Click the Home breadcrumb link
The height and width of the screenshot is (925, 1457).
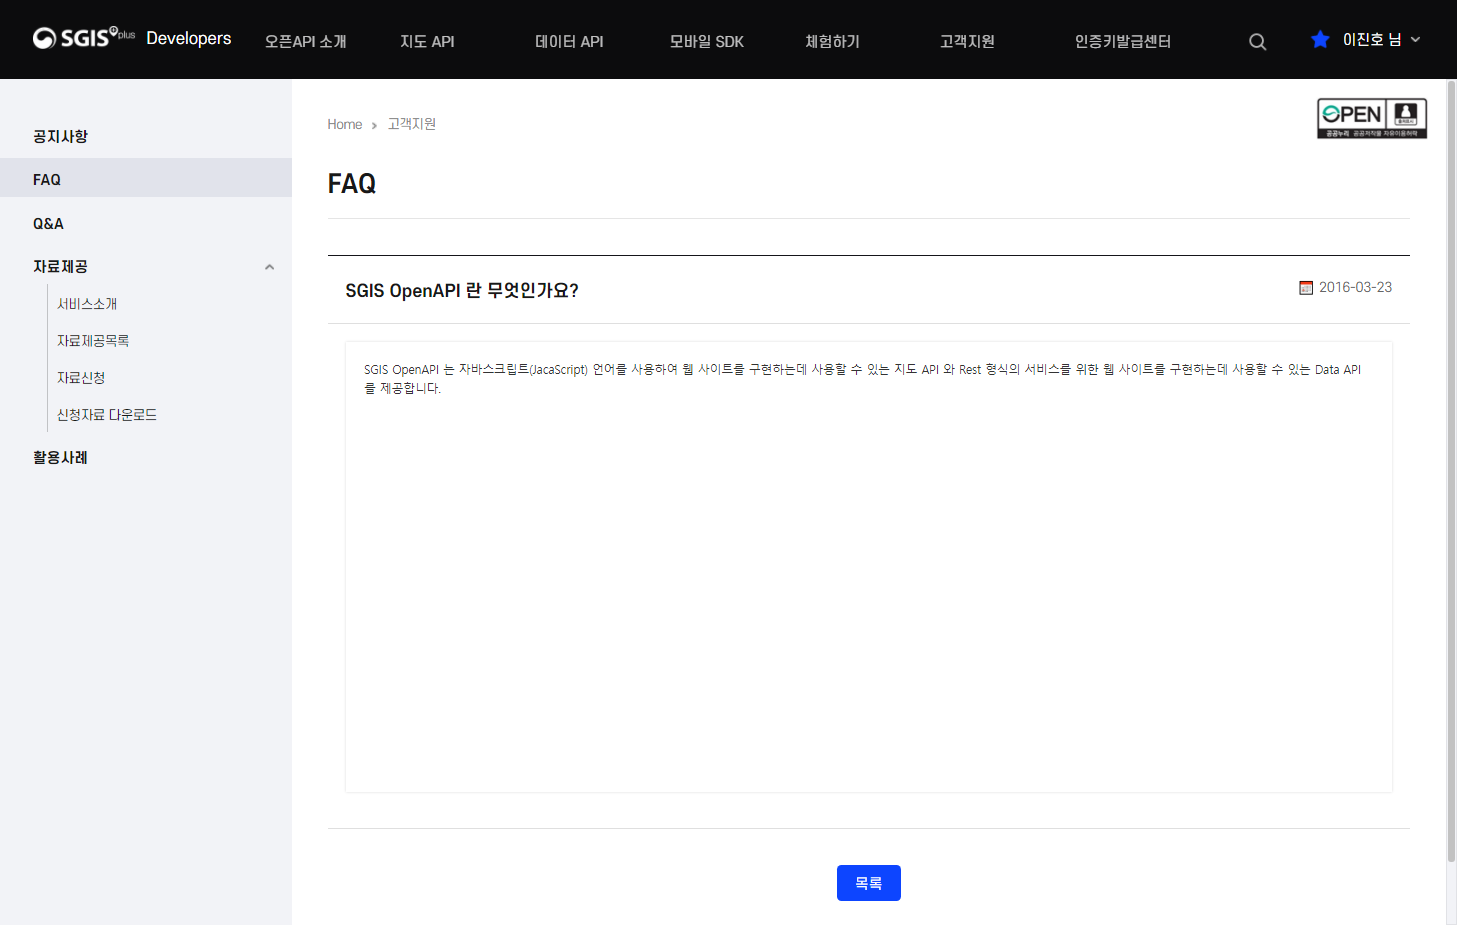[x=345, y=124]
